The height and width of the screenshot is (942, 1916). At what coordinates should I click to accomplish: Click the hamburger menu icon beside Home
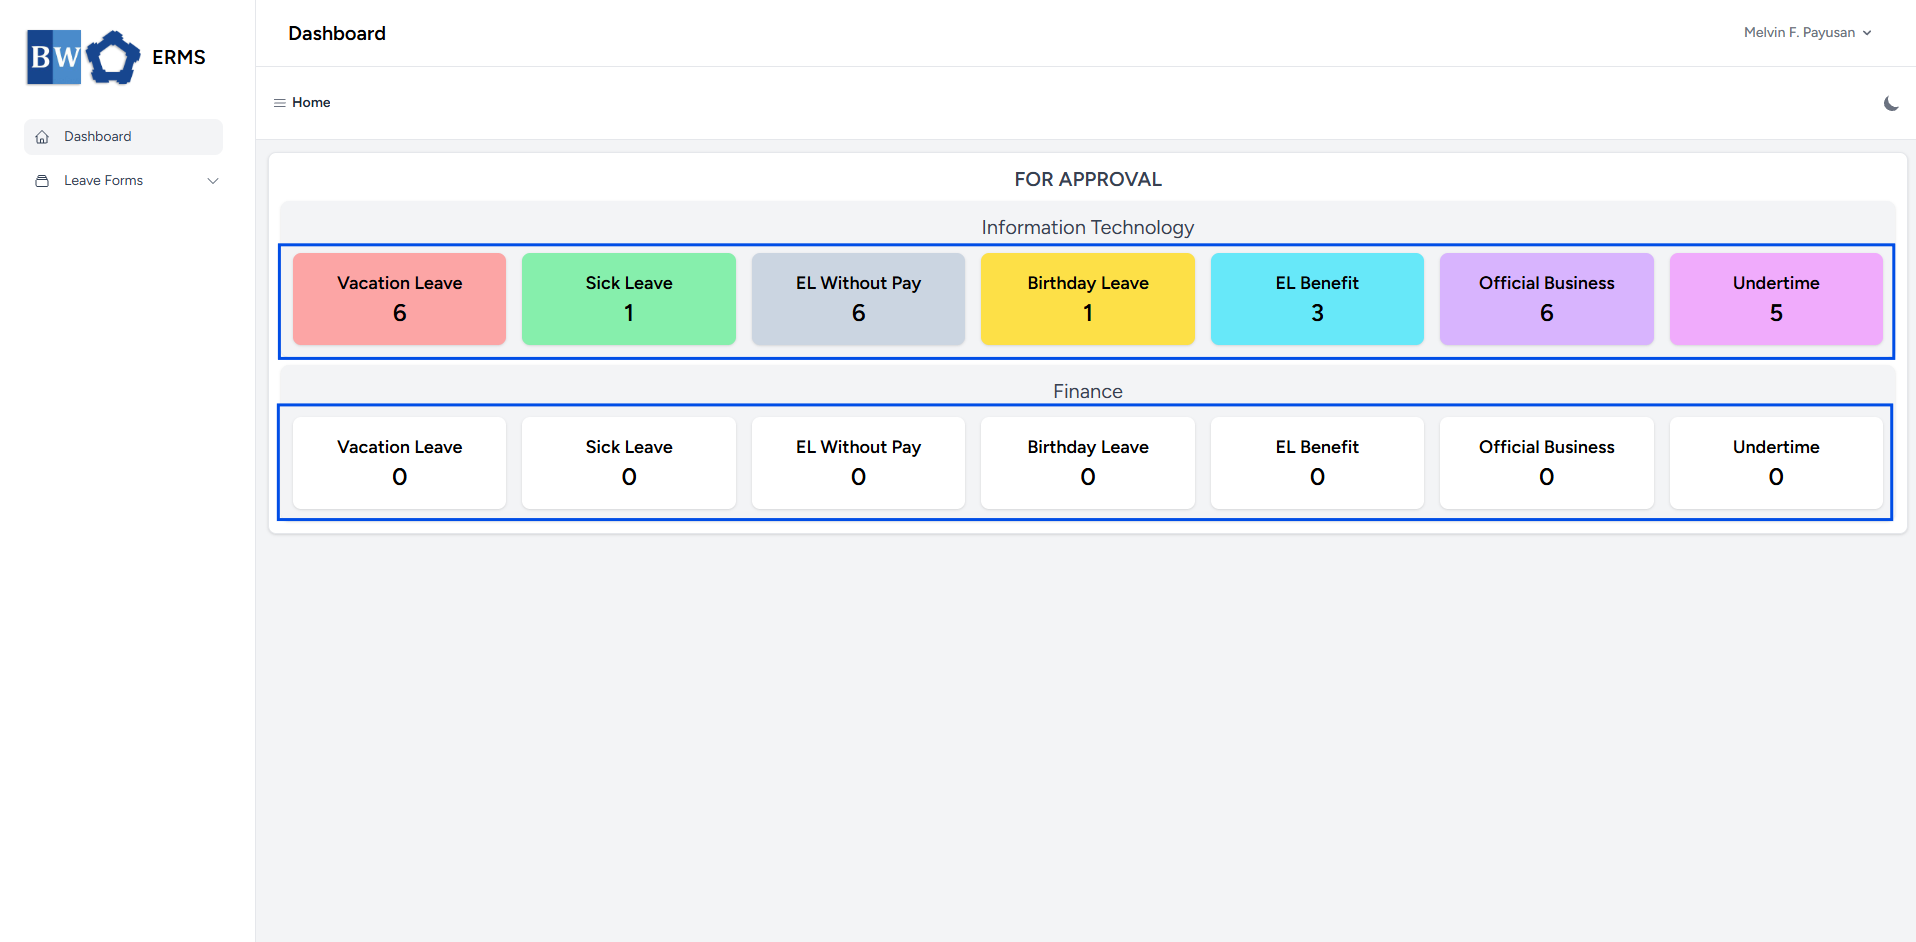[x=280, y=103]
